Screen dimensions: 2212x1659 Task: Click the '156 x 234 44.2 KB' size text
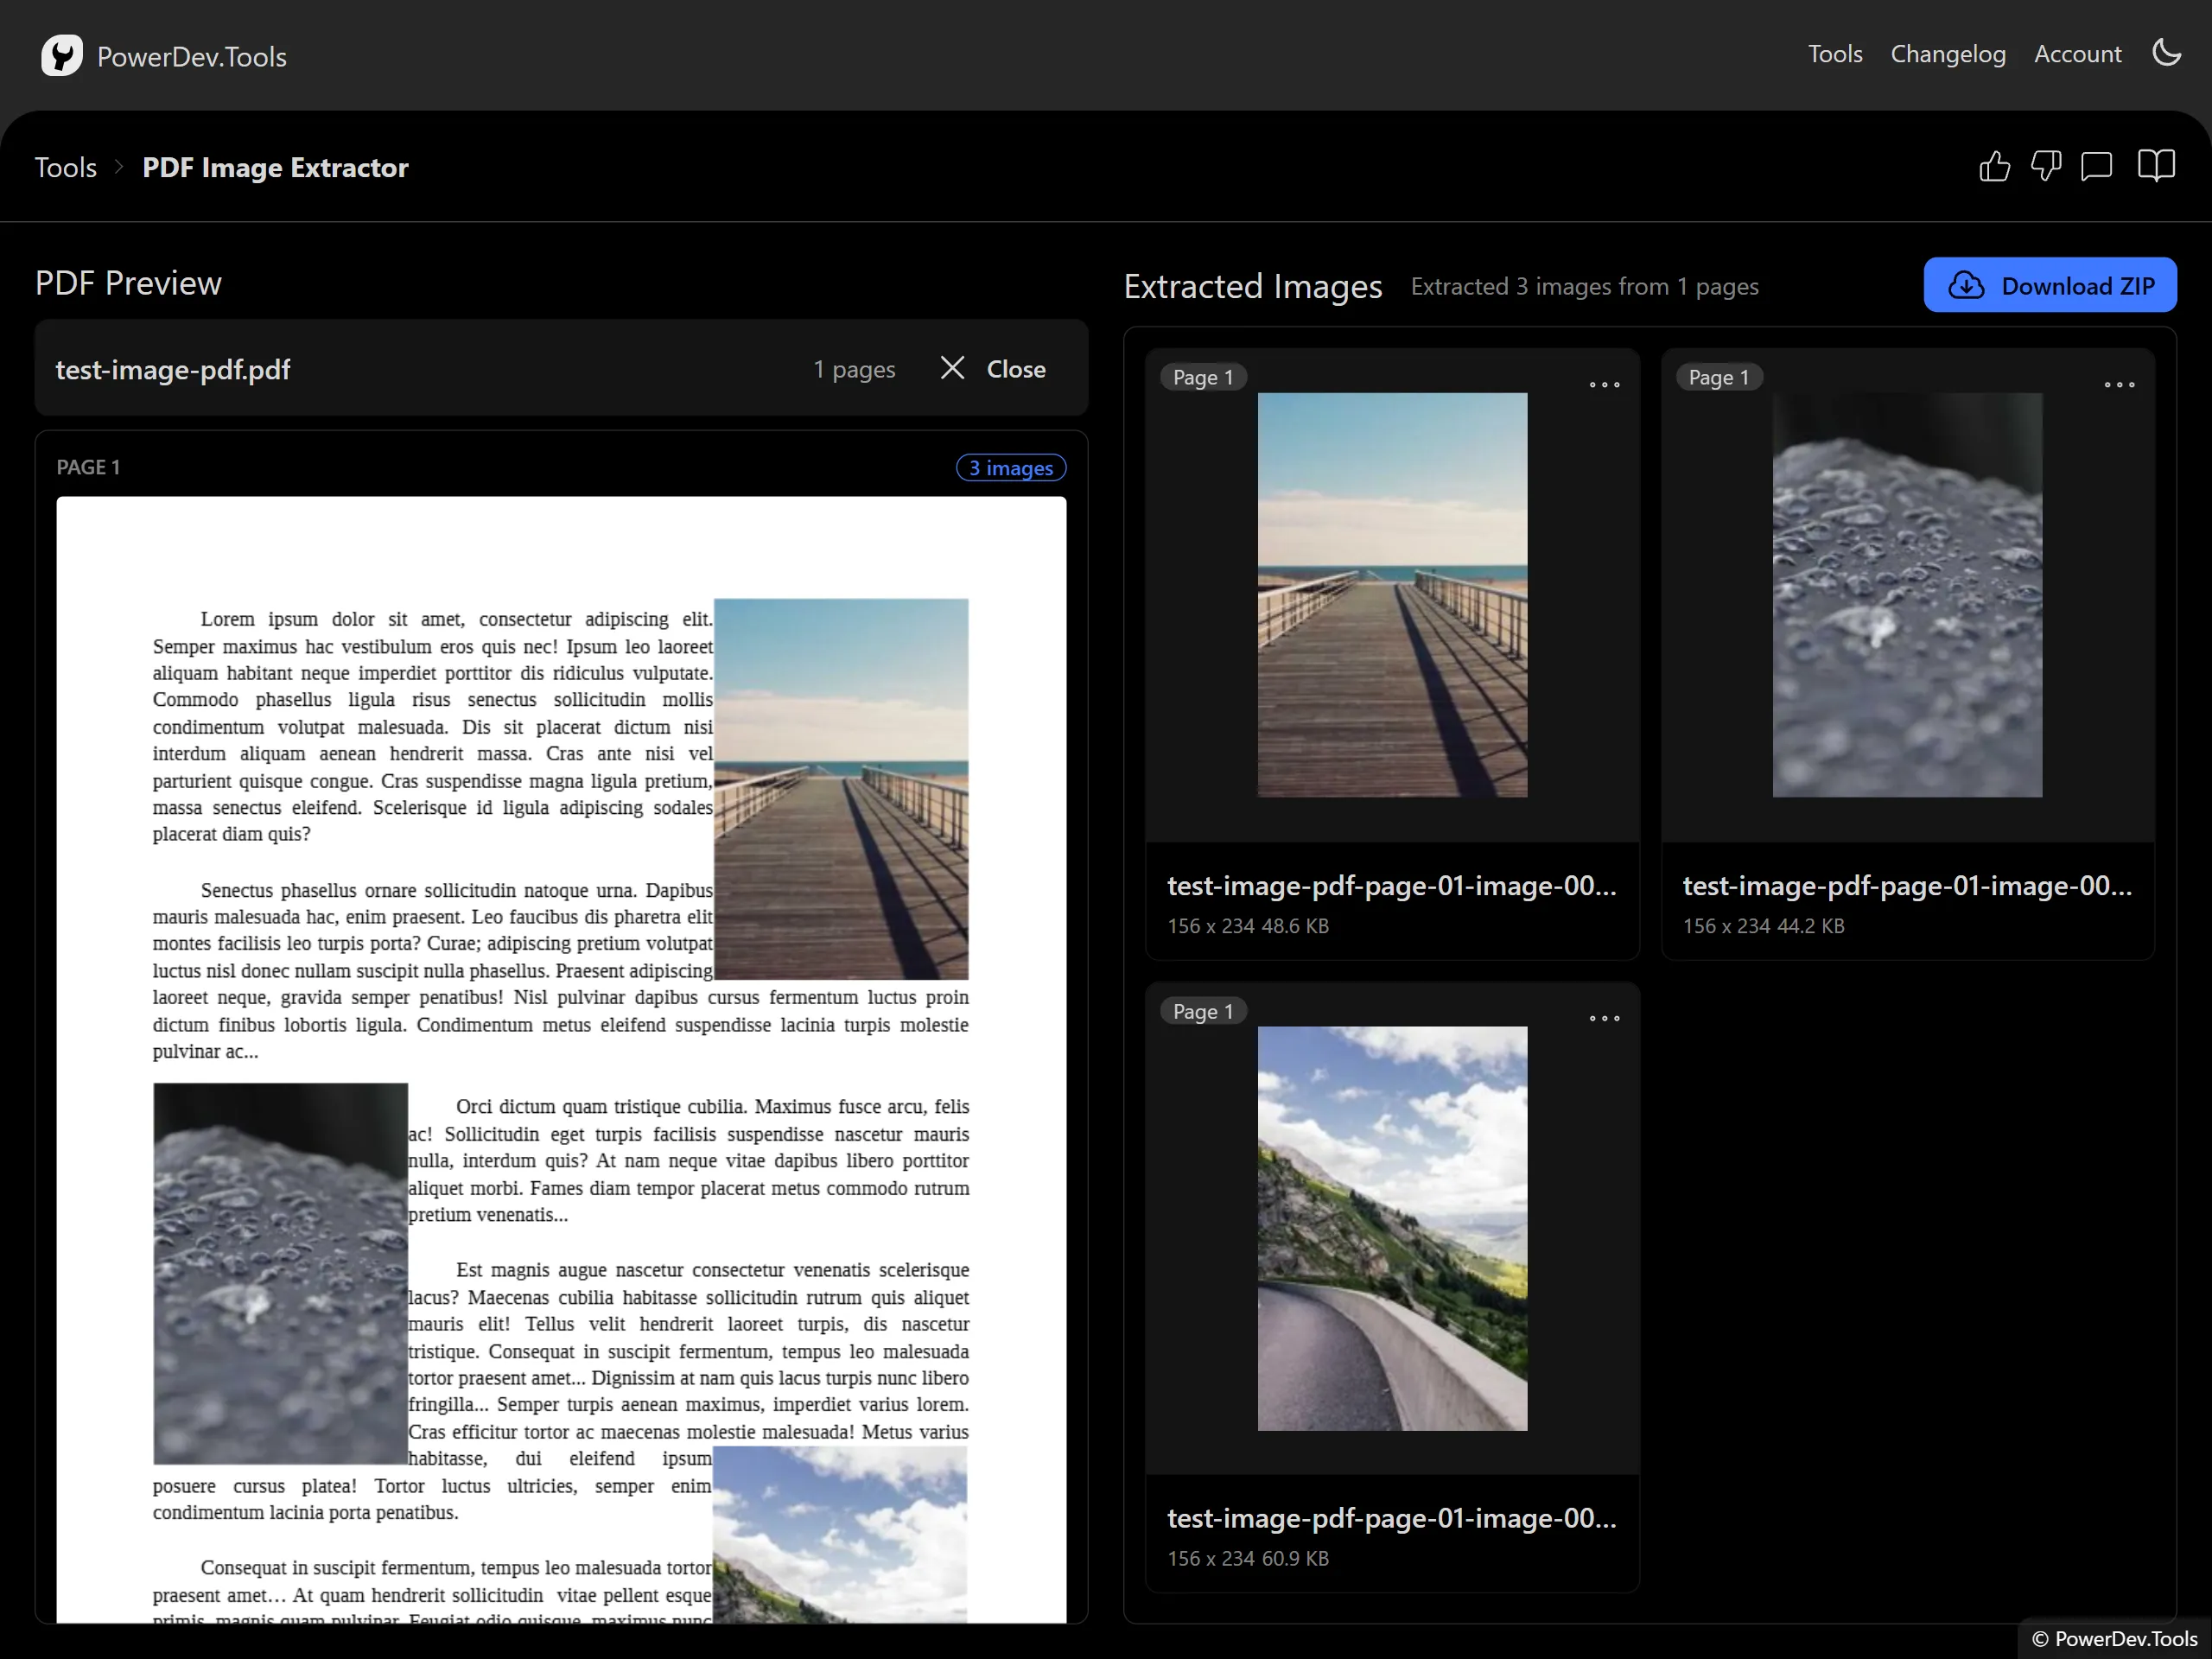(x=1763, y=926)
